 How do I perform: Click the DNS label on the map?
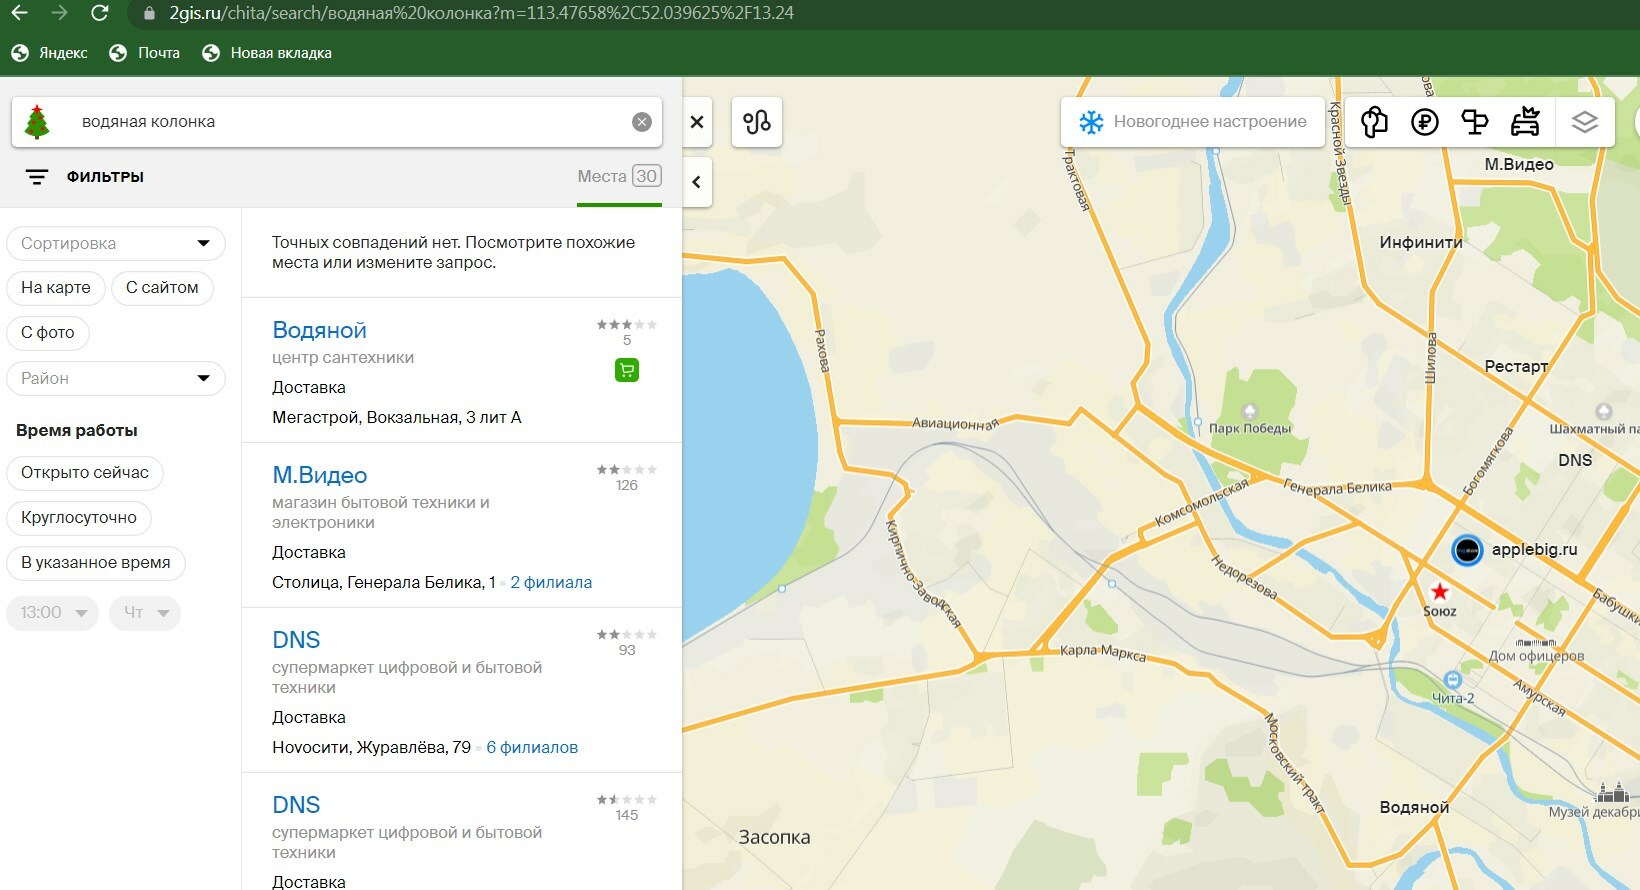click(x=1575, y=460)
